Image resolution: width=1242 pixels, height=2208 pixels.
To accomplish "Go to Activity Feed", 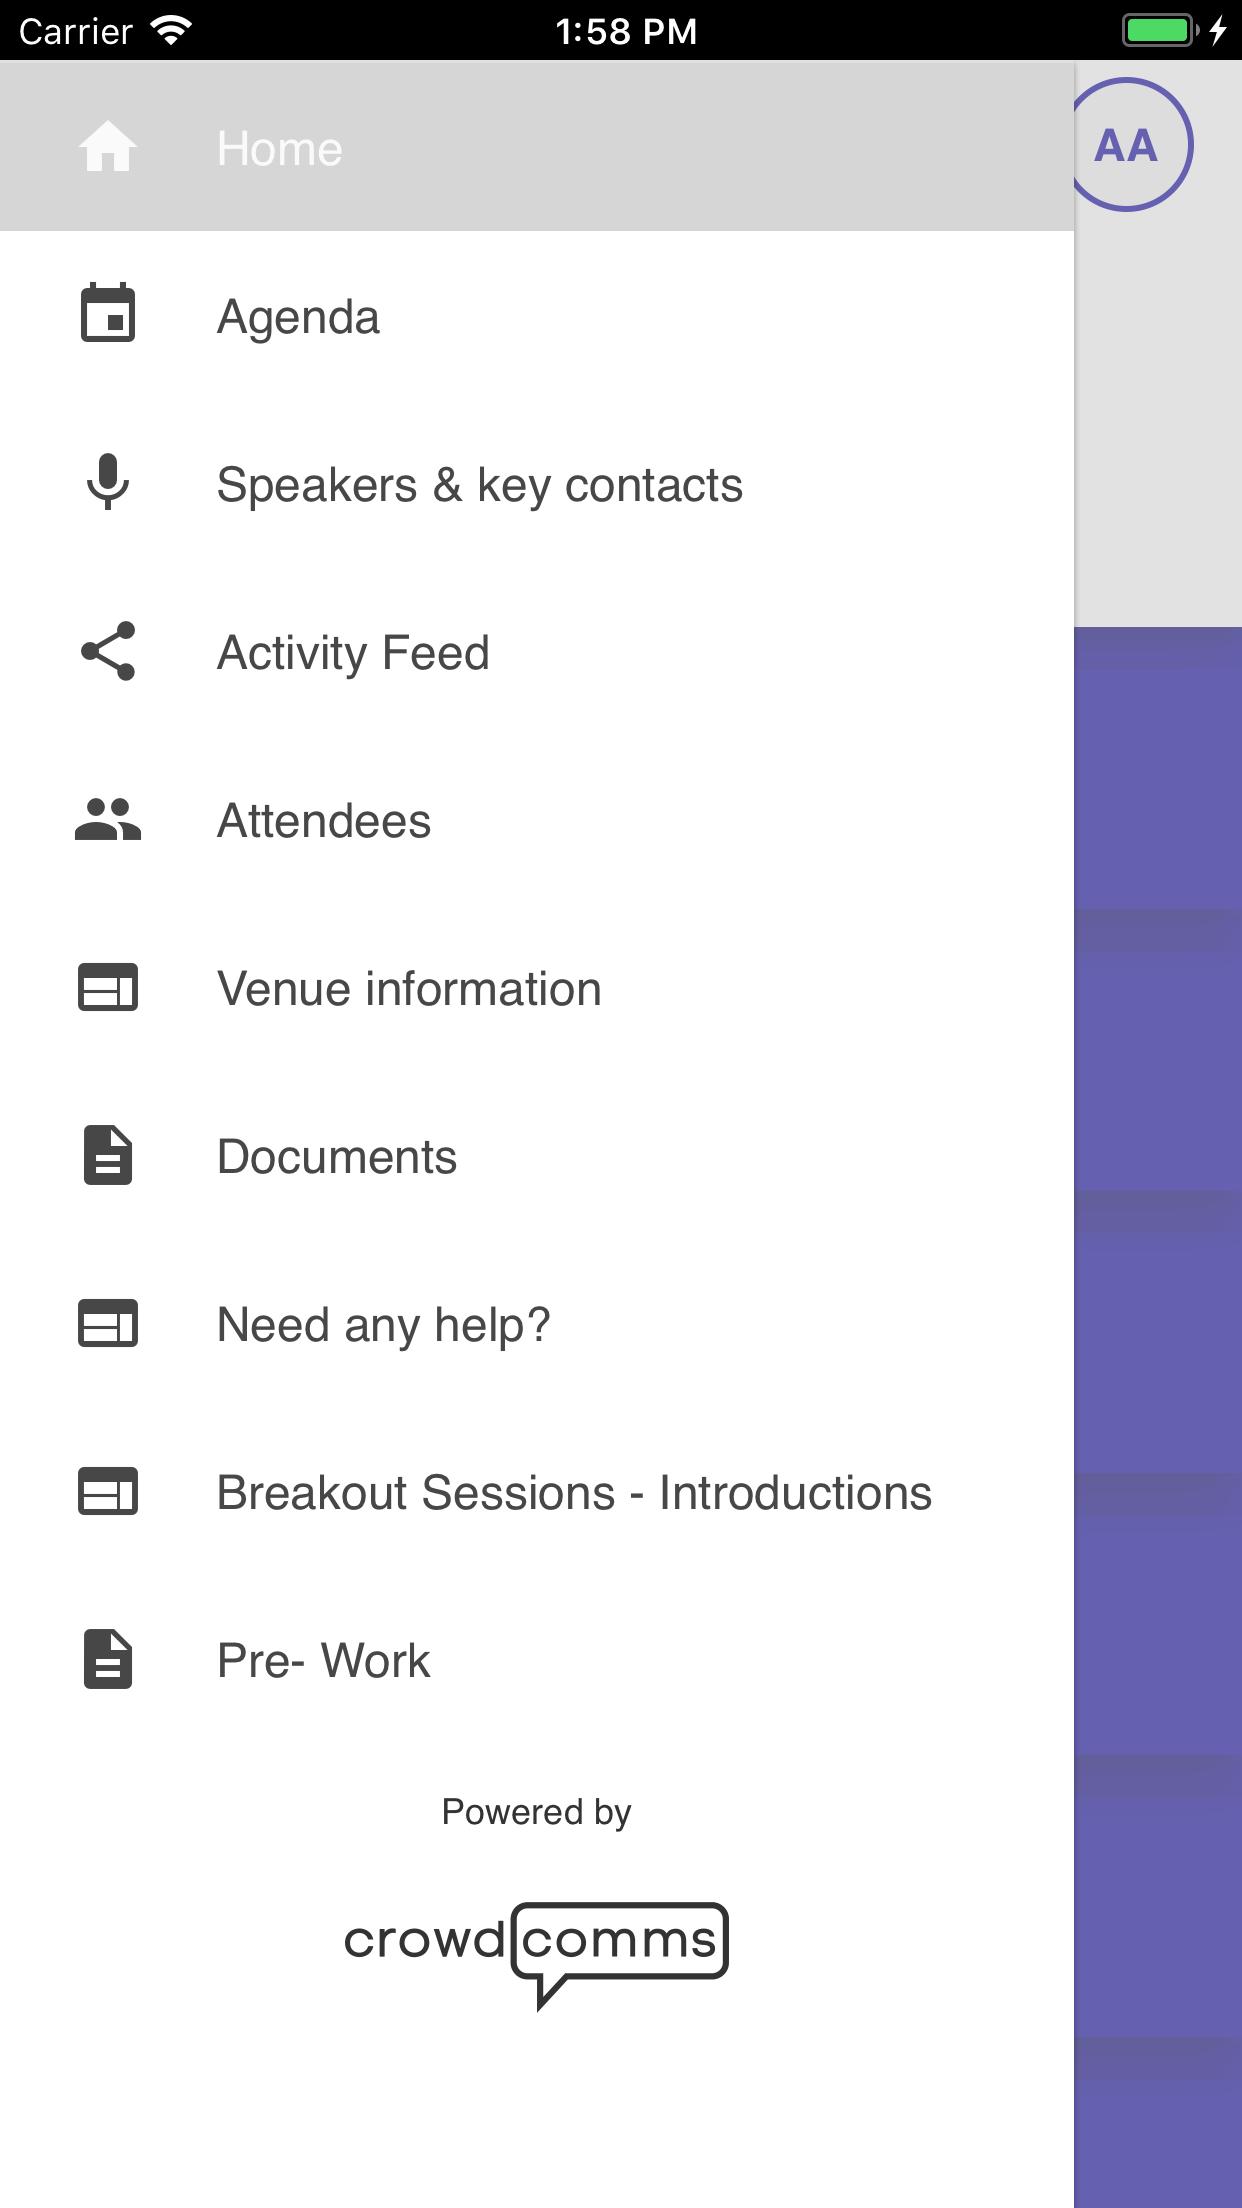I will tap(353, 654).
